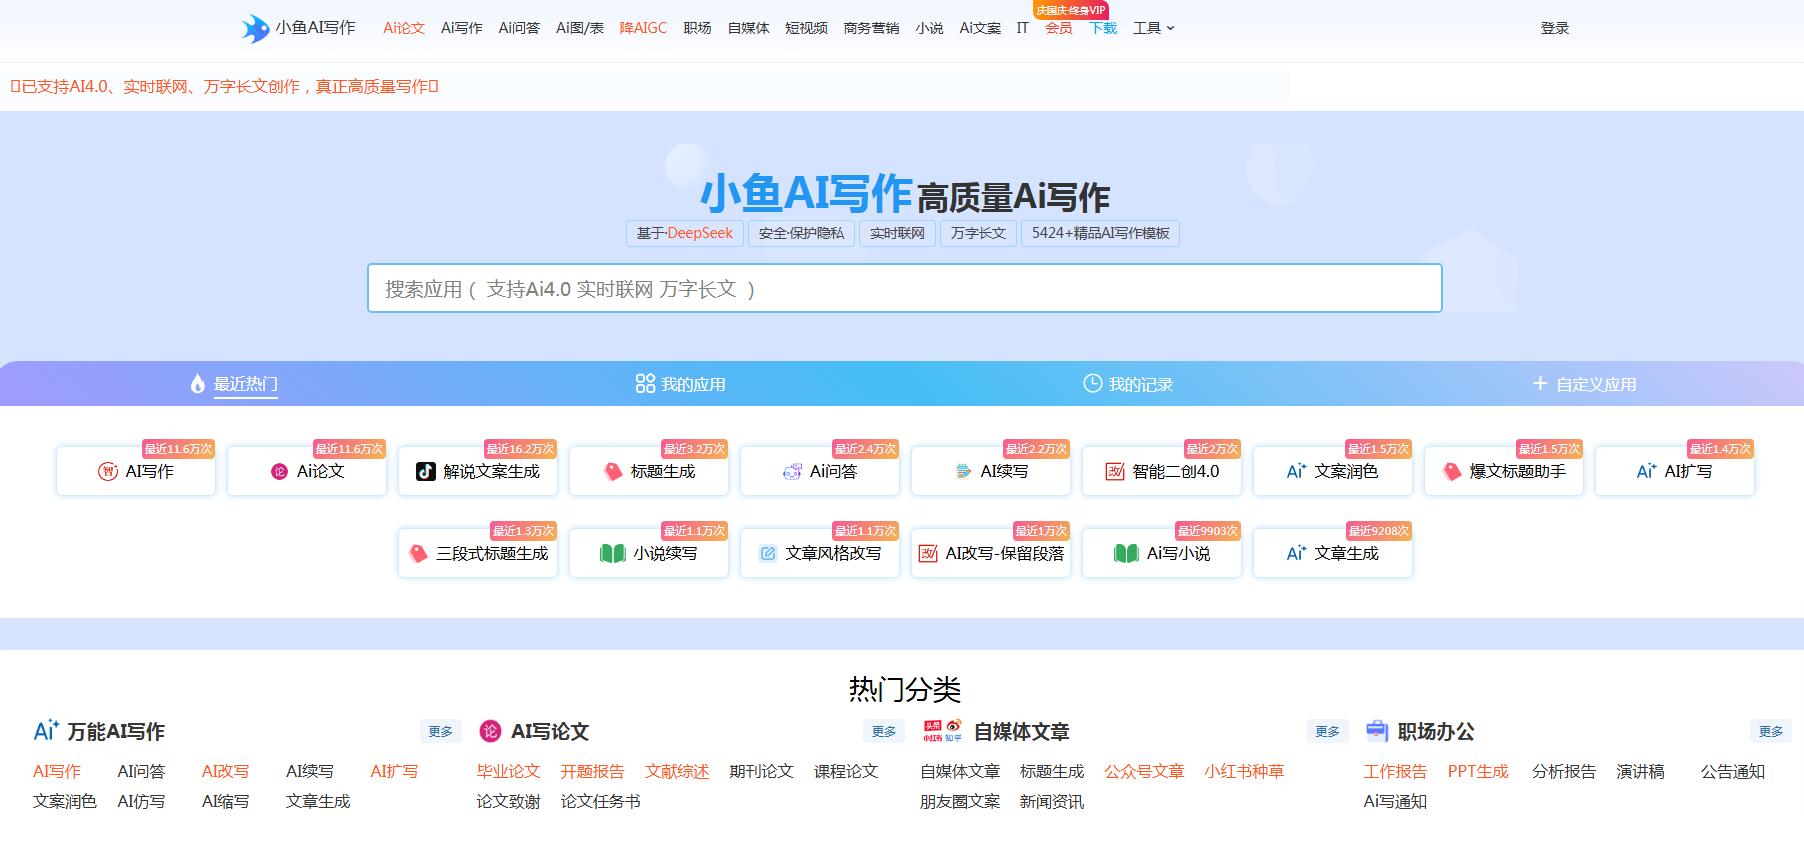Open the 文案润色 app card
The width and height of the screenshot is (1804, 862).
tap(1333, 471)
